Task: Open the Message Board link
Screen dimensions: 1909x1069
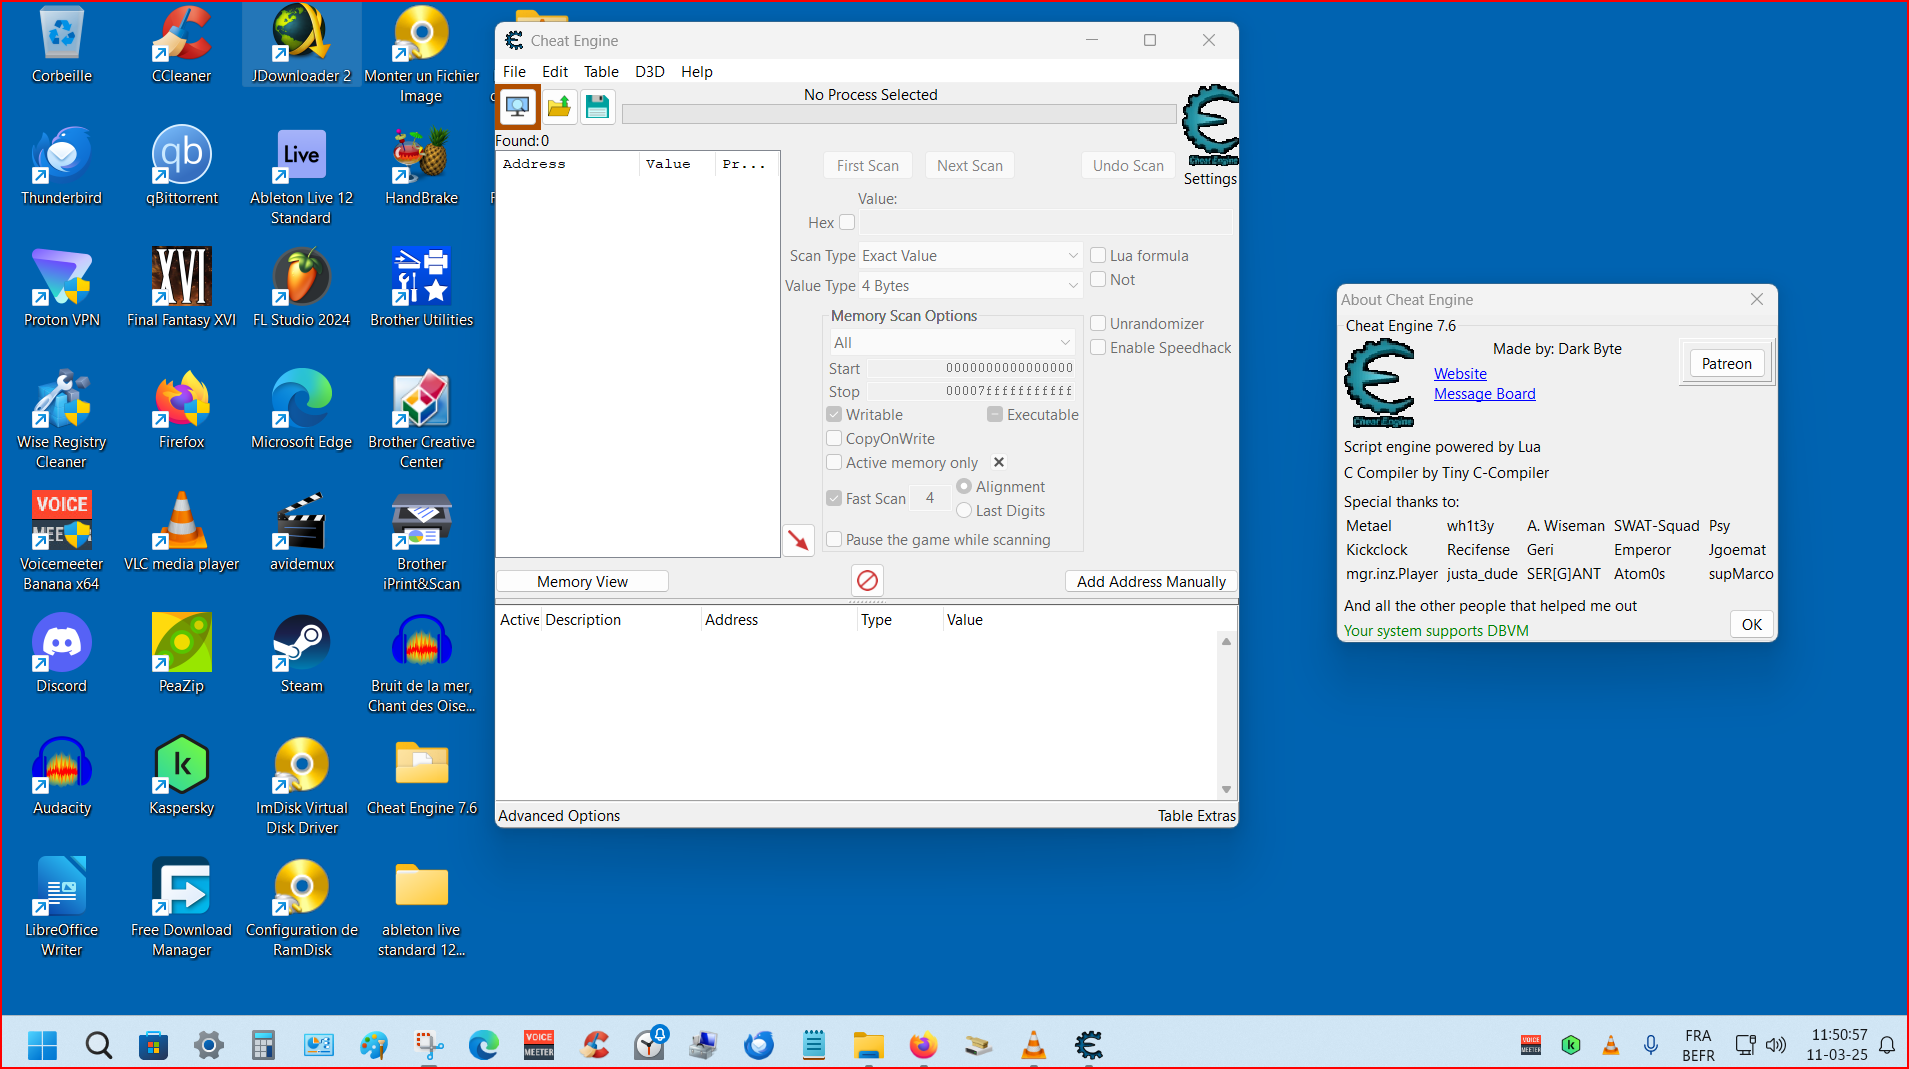Action: 1484,393
